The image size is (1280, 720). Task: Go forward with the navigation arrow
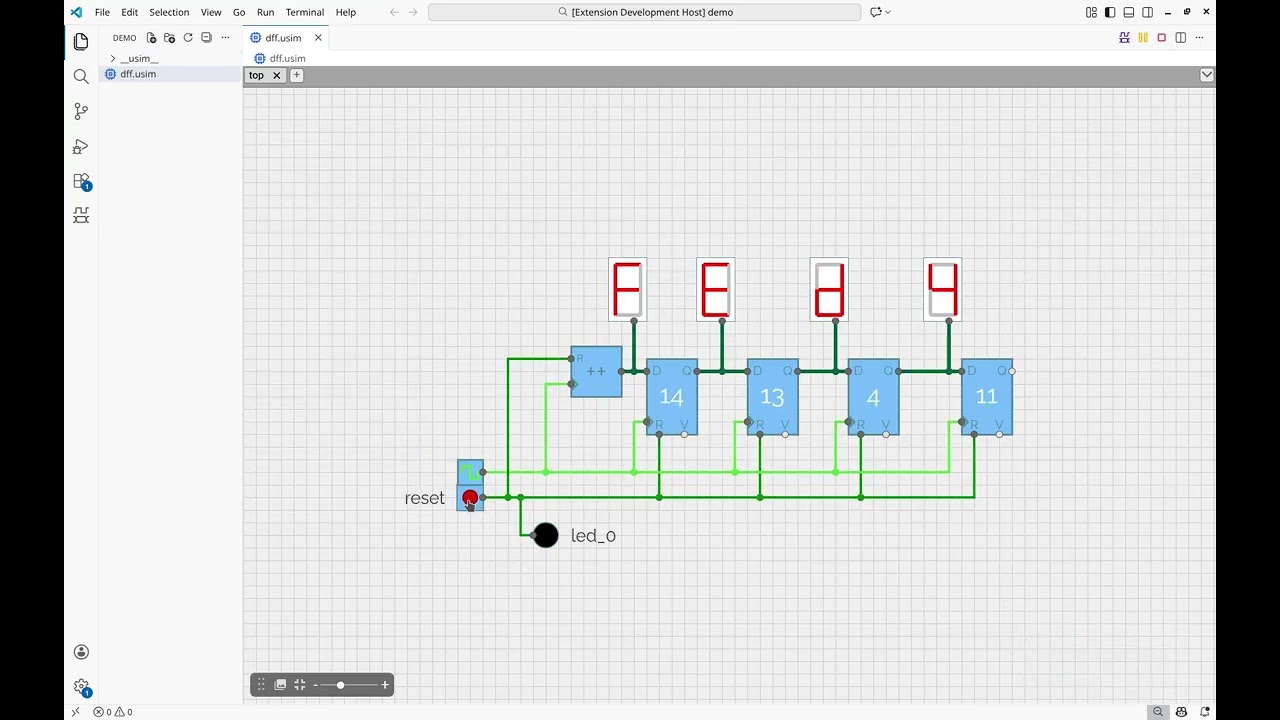pyautogui.click(x=414, y=12)
